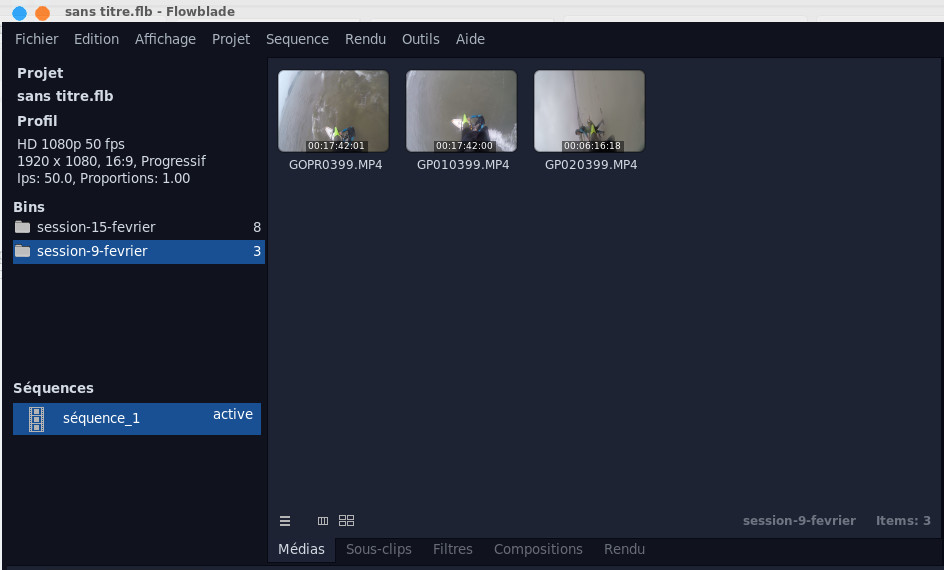Open the Affichage menu
The height and width of the screenshot is (570, 944).
point(165,39)
